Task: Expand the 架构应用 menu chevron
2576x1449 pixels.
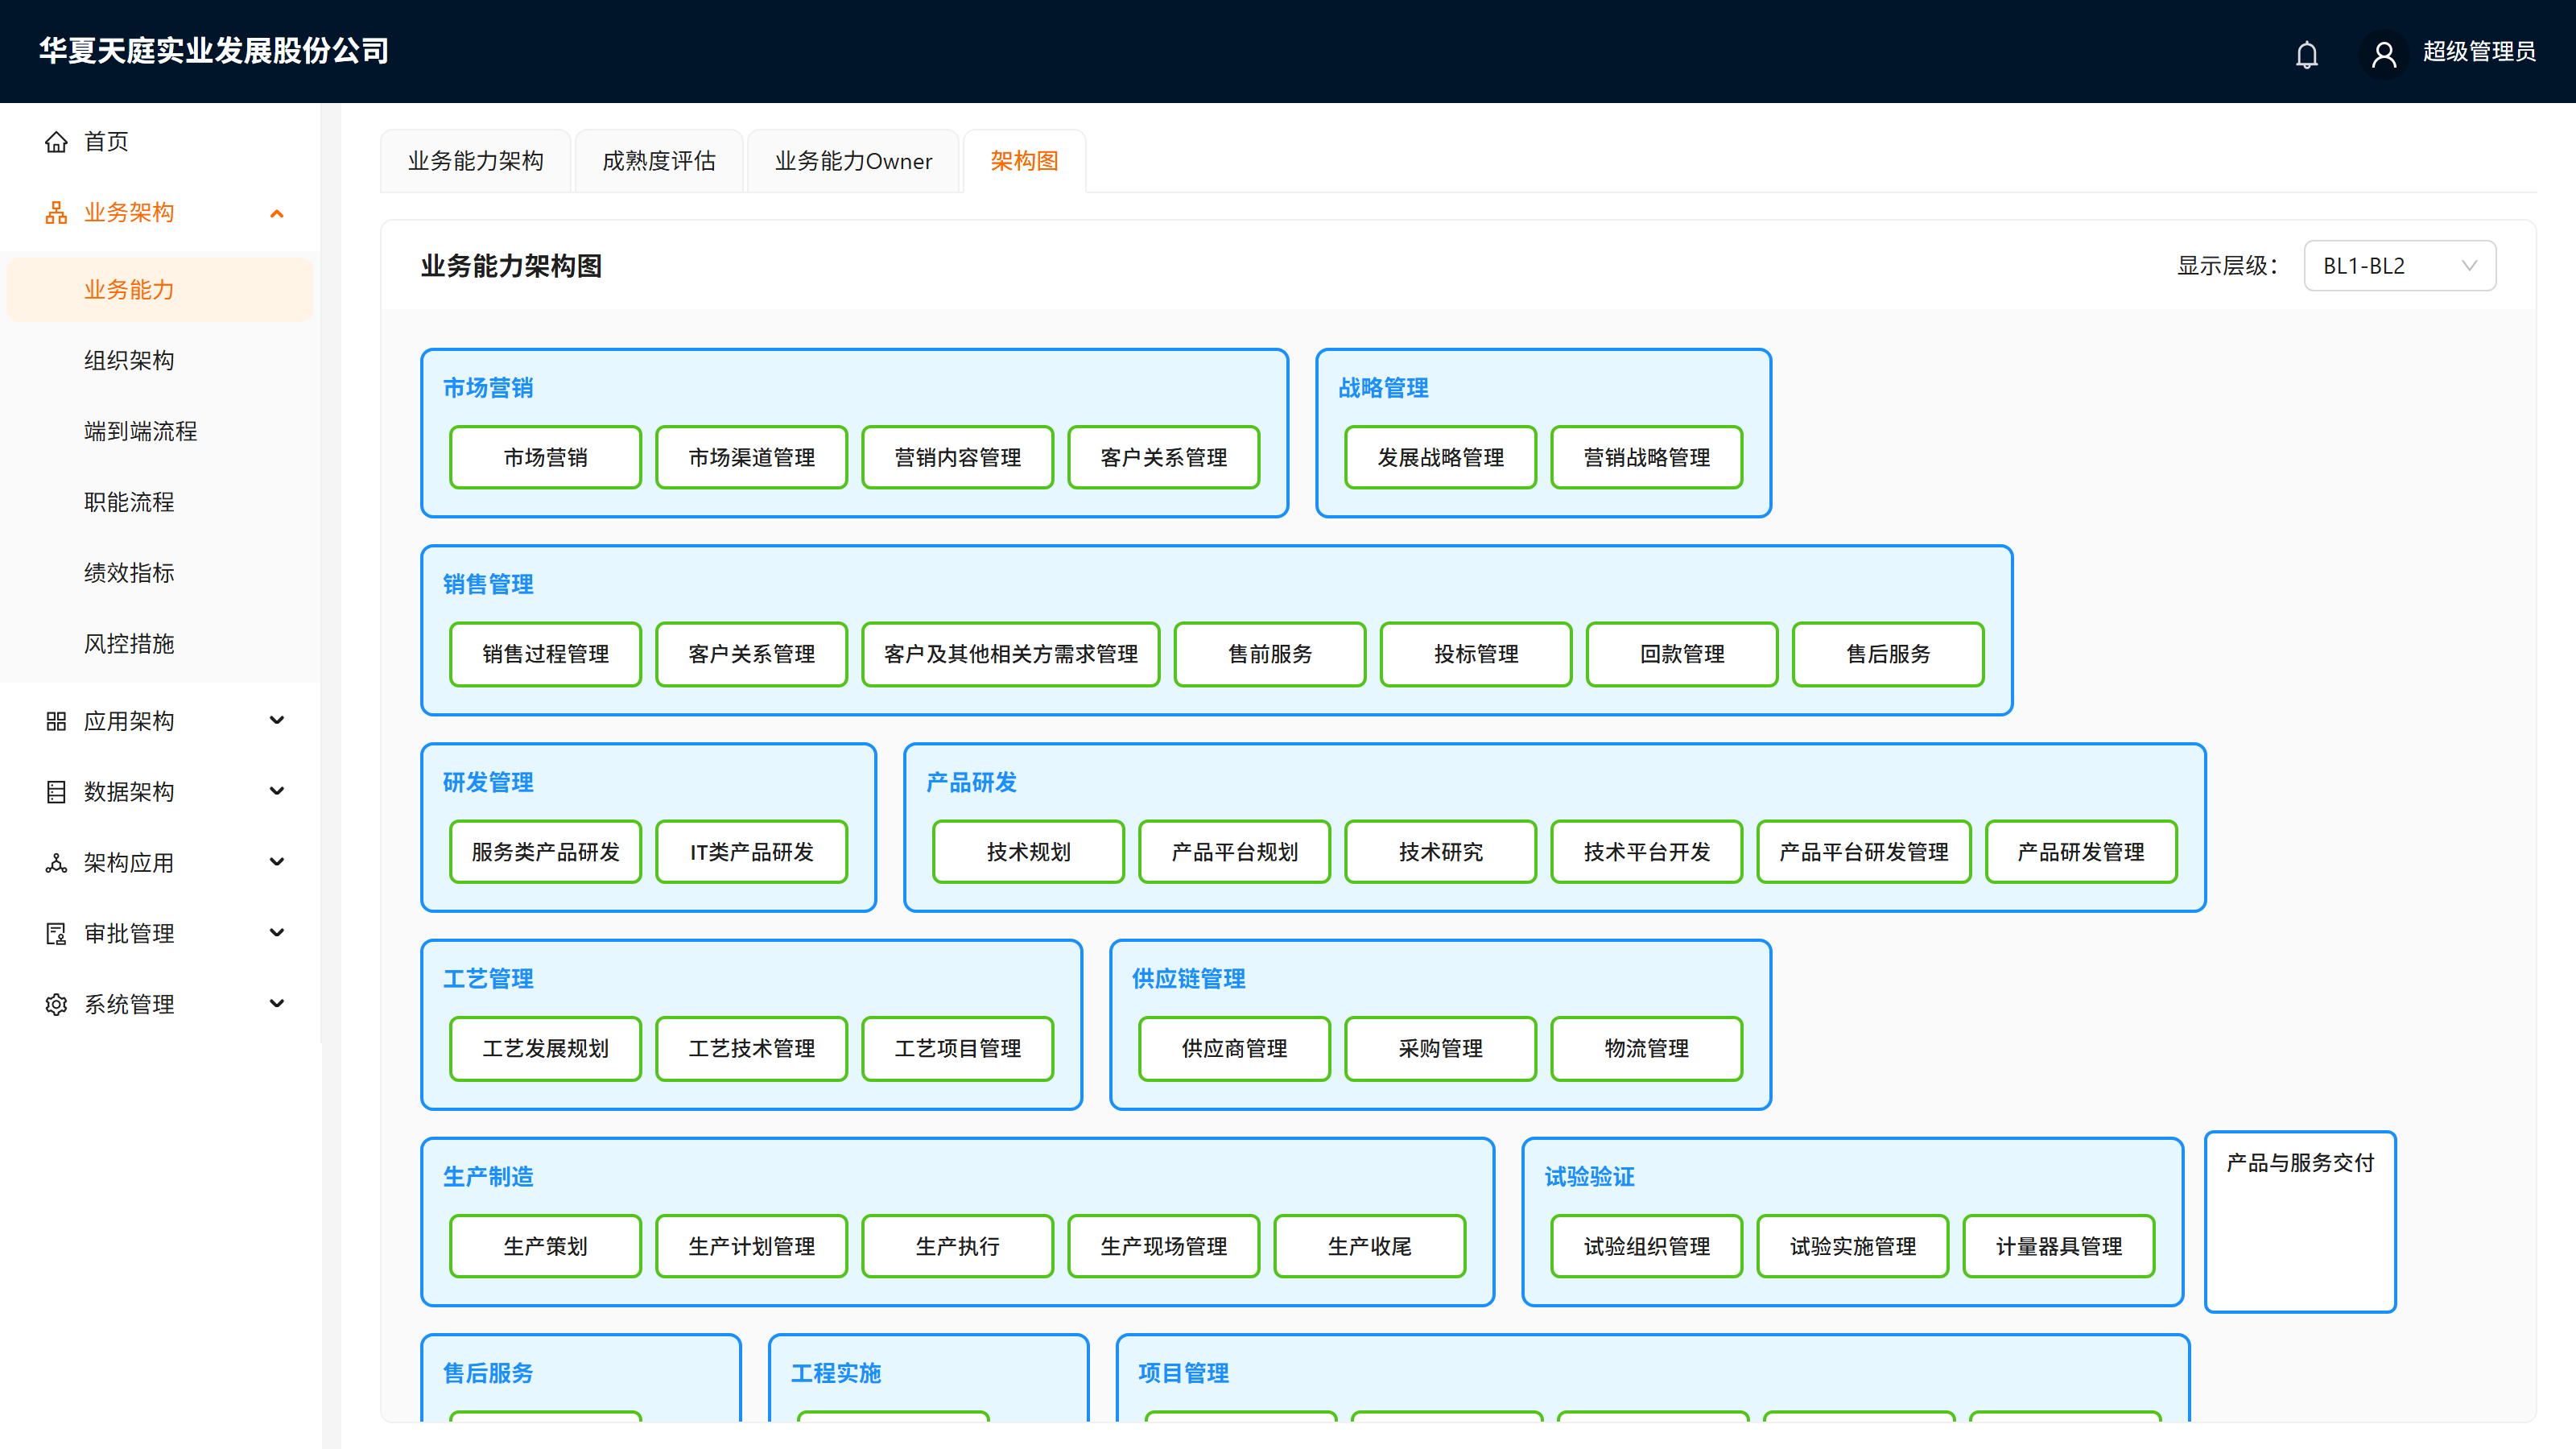Action: 277,862
